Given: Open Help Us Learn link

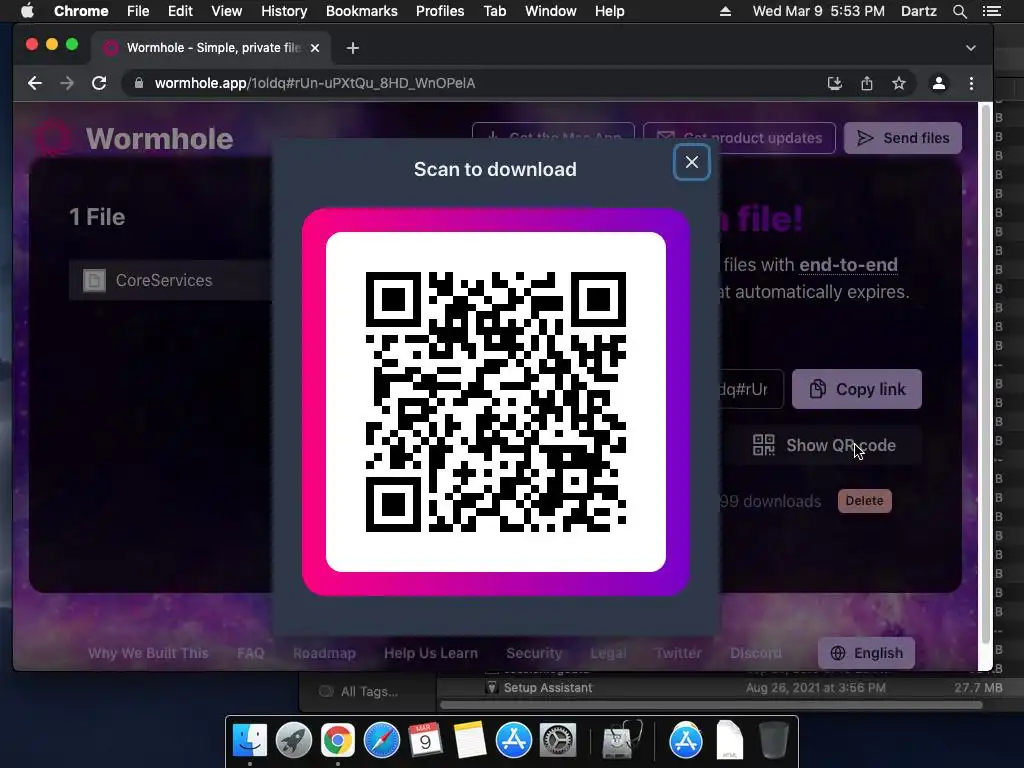Looking at the screenshot, I should pos(431,653).
